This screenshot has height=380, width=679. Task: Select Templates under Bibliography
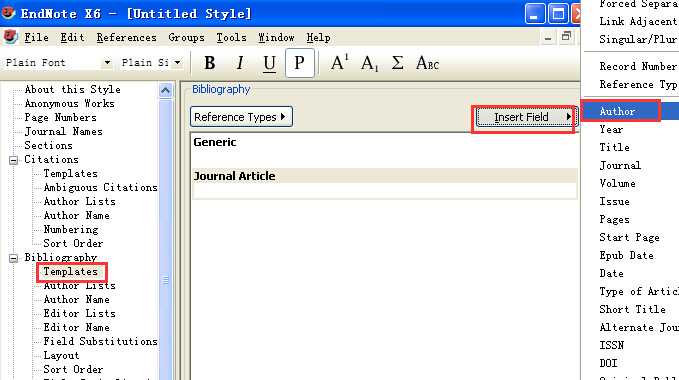(x=71, y=272)
